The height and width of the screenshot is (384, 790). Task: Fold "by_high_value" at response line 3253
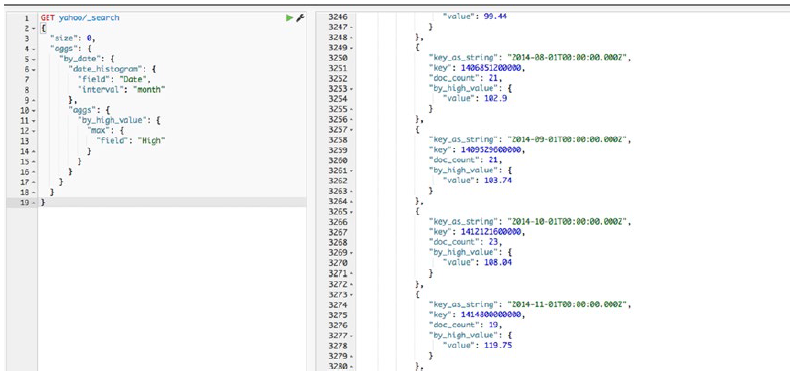(x=352, y=89)
